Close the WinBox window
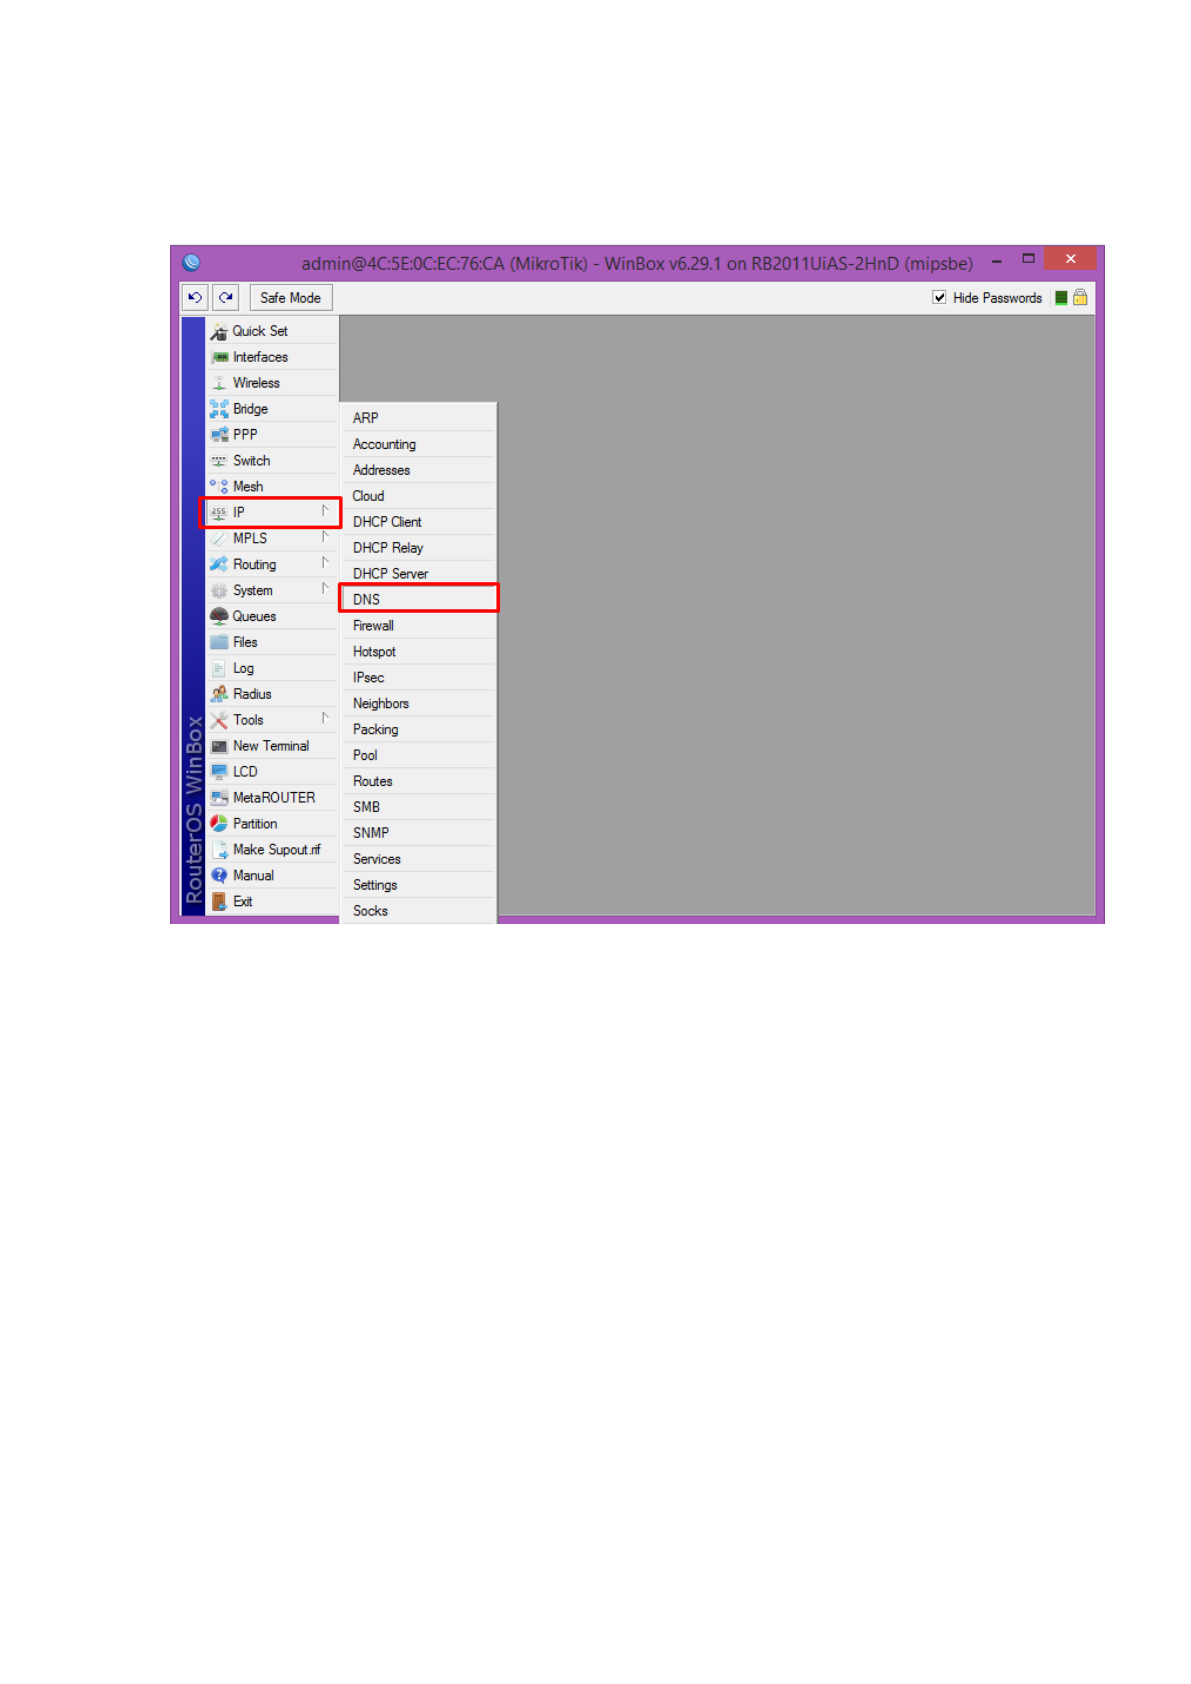 [x=1070, y=259]
